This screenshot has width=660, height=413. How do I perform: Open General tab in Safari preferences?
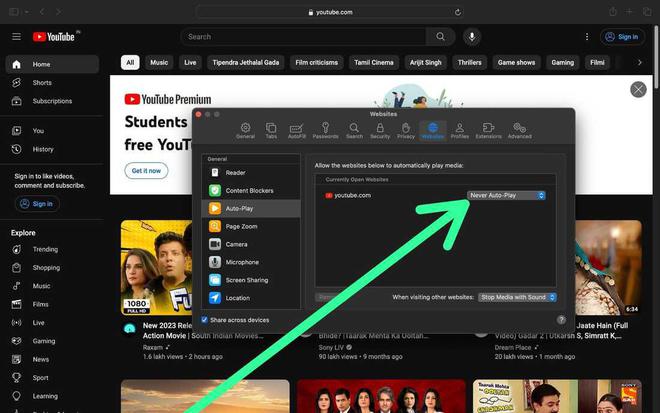click(x=245, y=131)
